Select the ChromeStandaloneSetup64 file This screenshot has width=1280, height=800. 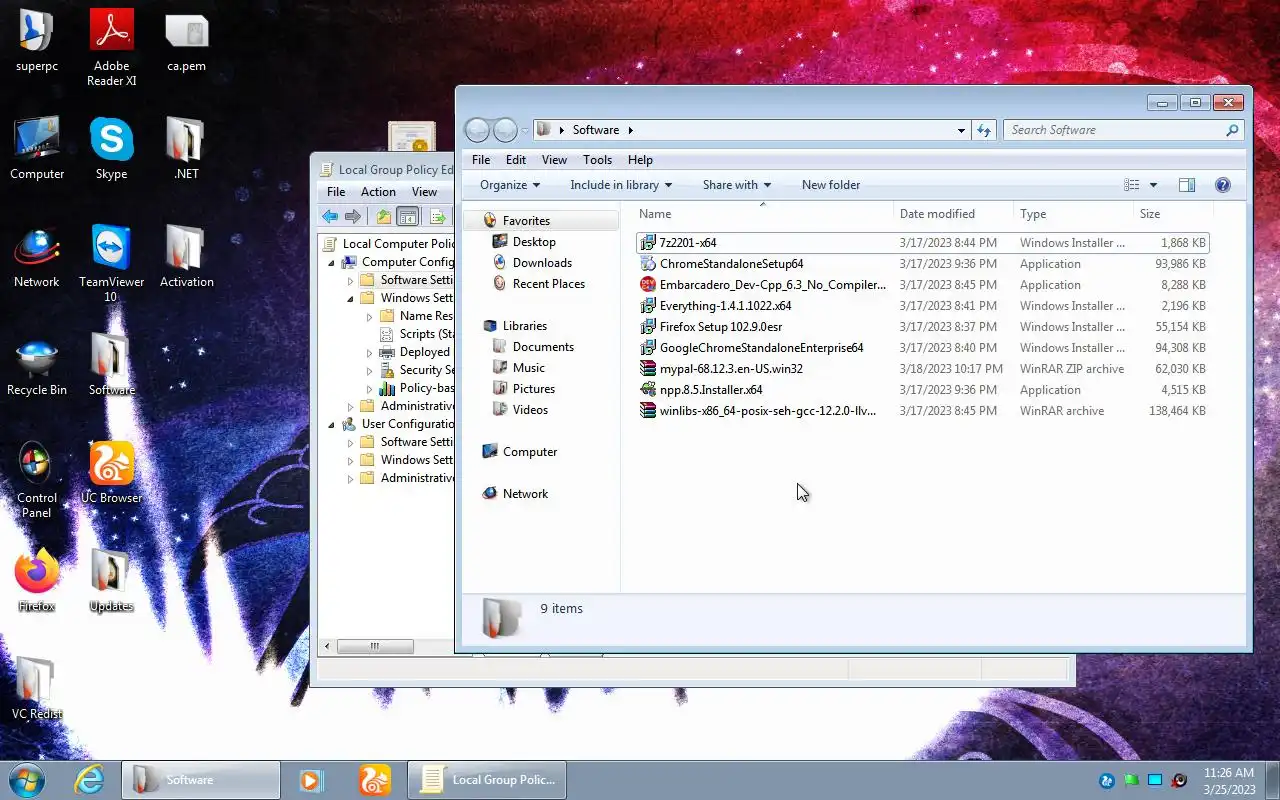coord(922,264)
